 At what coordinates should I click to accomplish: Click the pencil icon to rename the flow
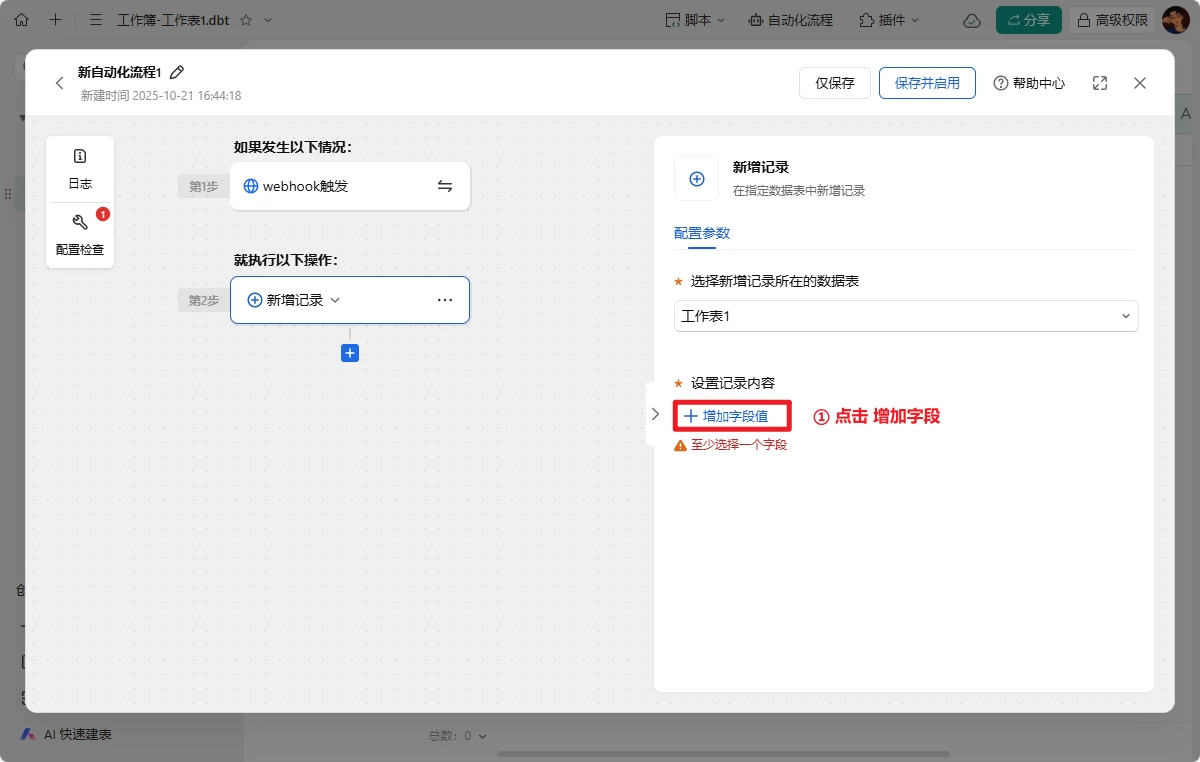coord(177,72)
